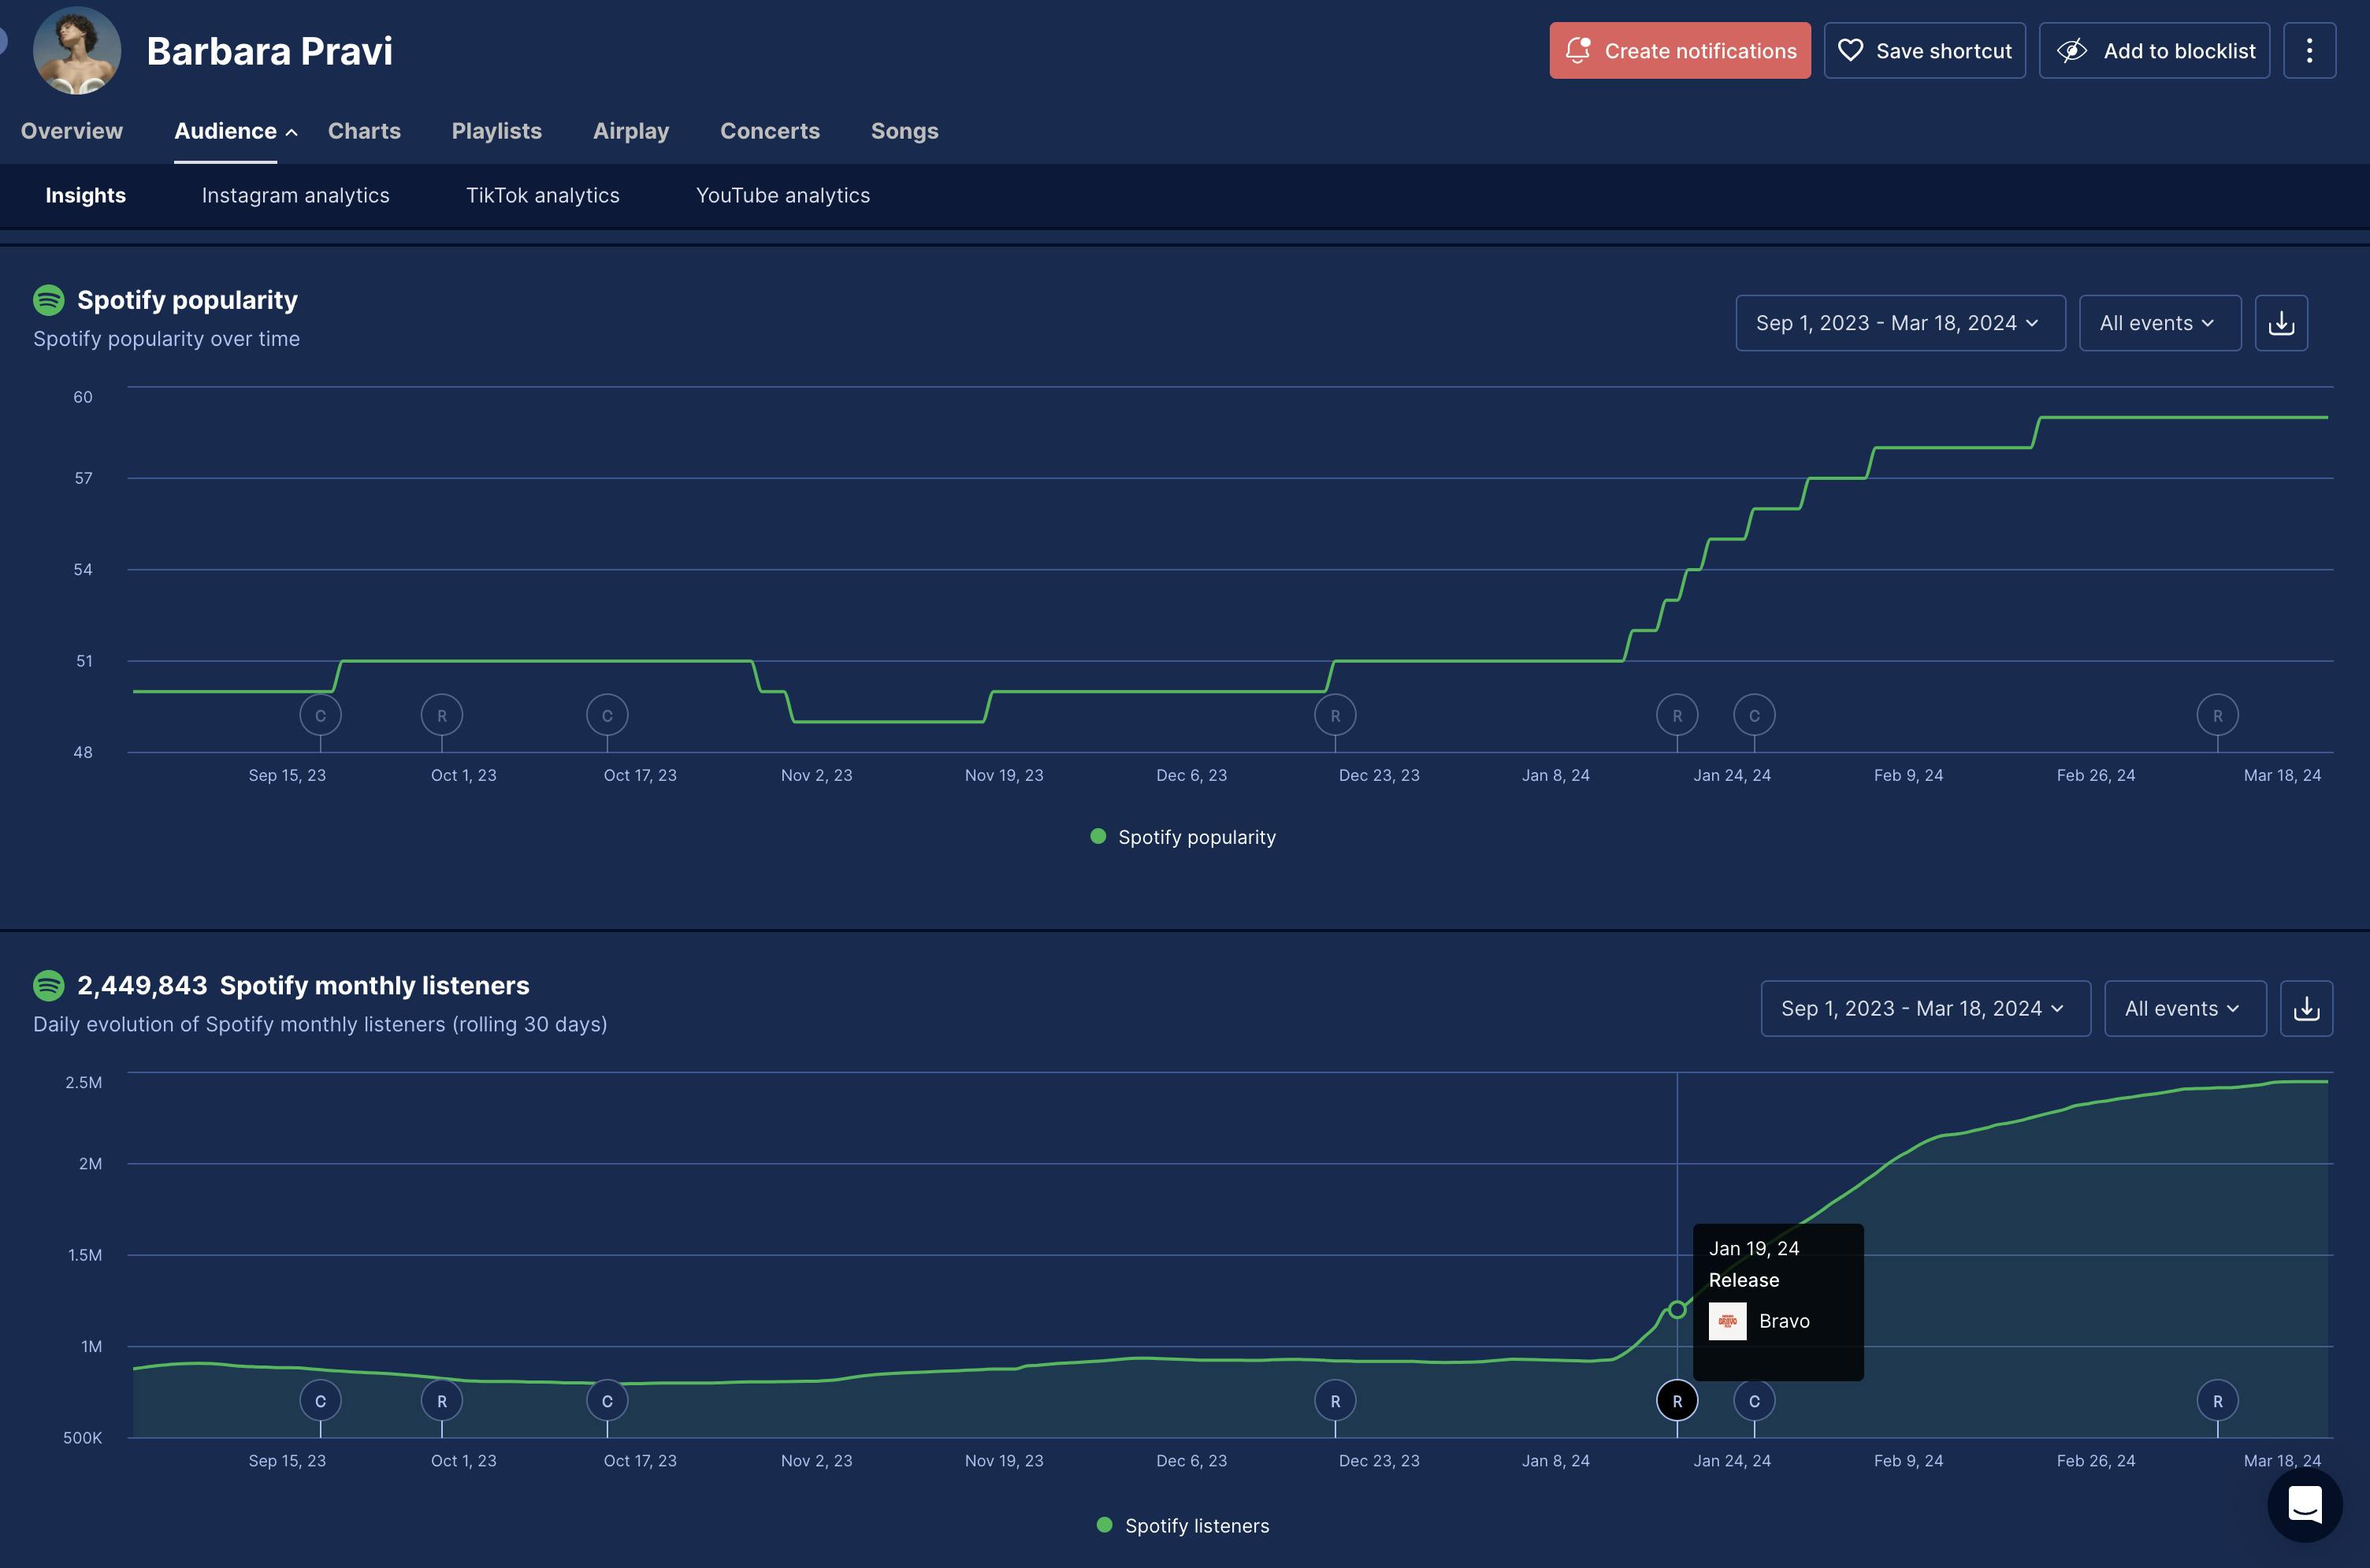Click the Spotify logo beside monthly listeners
This screenshot has width=2370, height=1568.
[49, 985]
